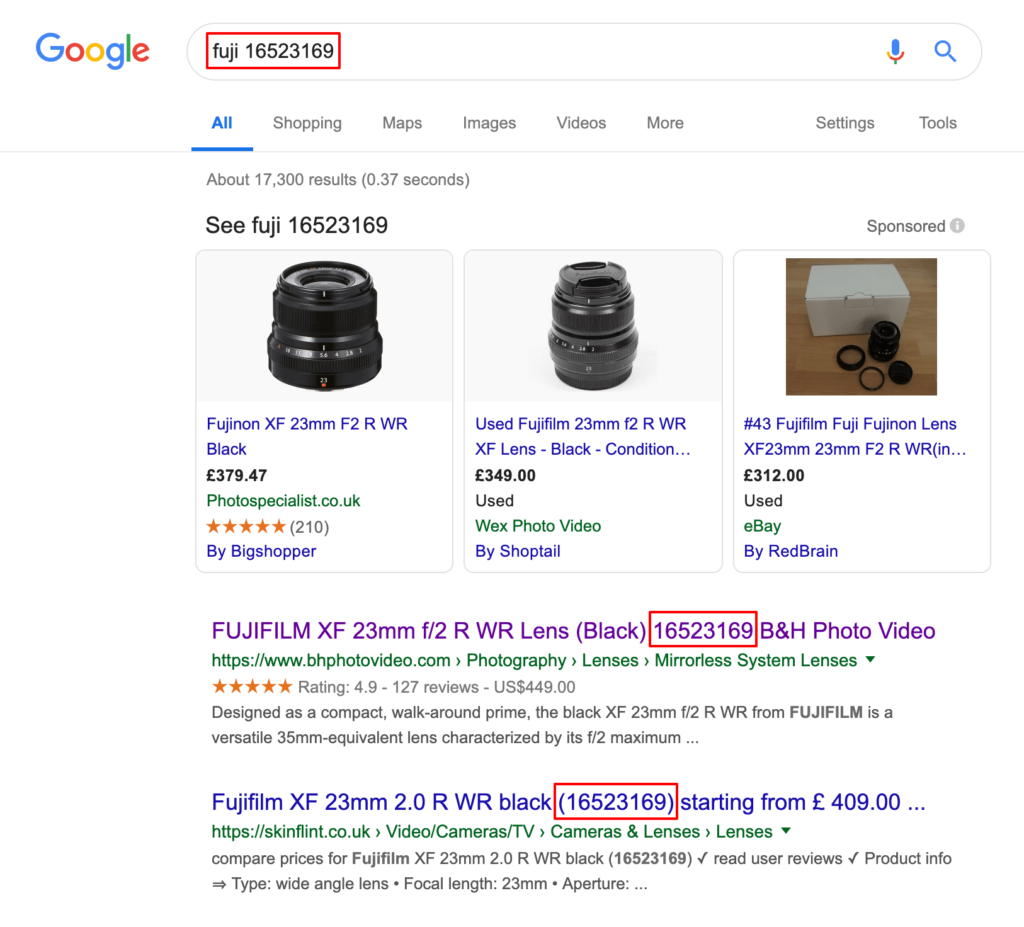Viewport: 1024px width, 927px height.
Task: Switch to the Shopping tab
Action: click(x=306, y=123)
